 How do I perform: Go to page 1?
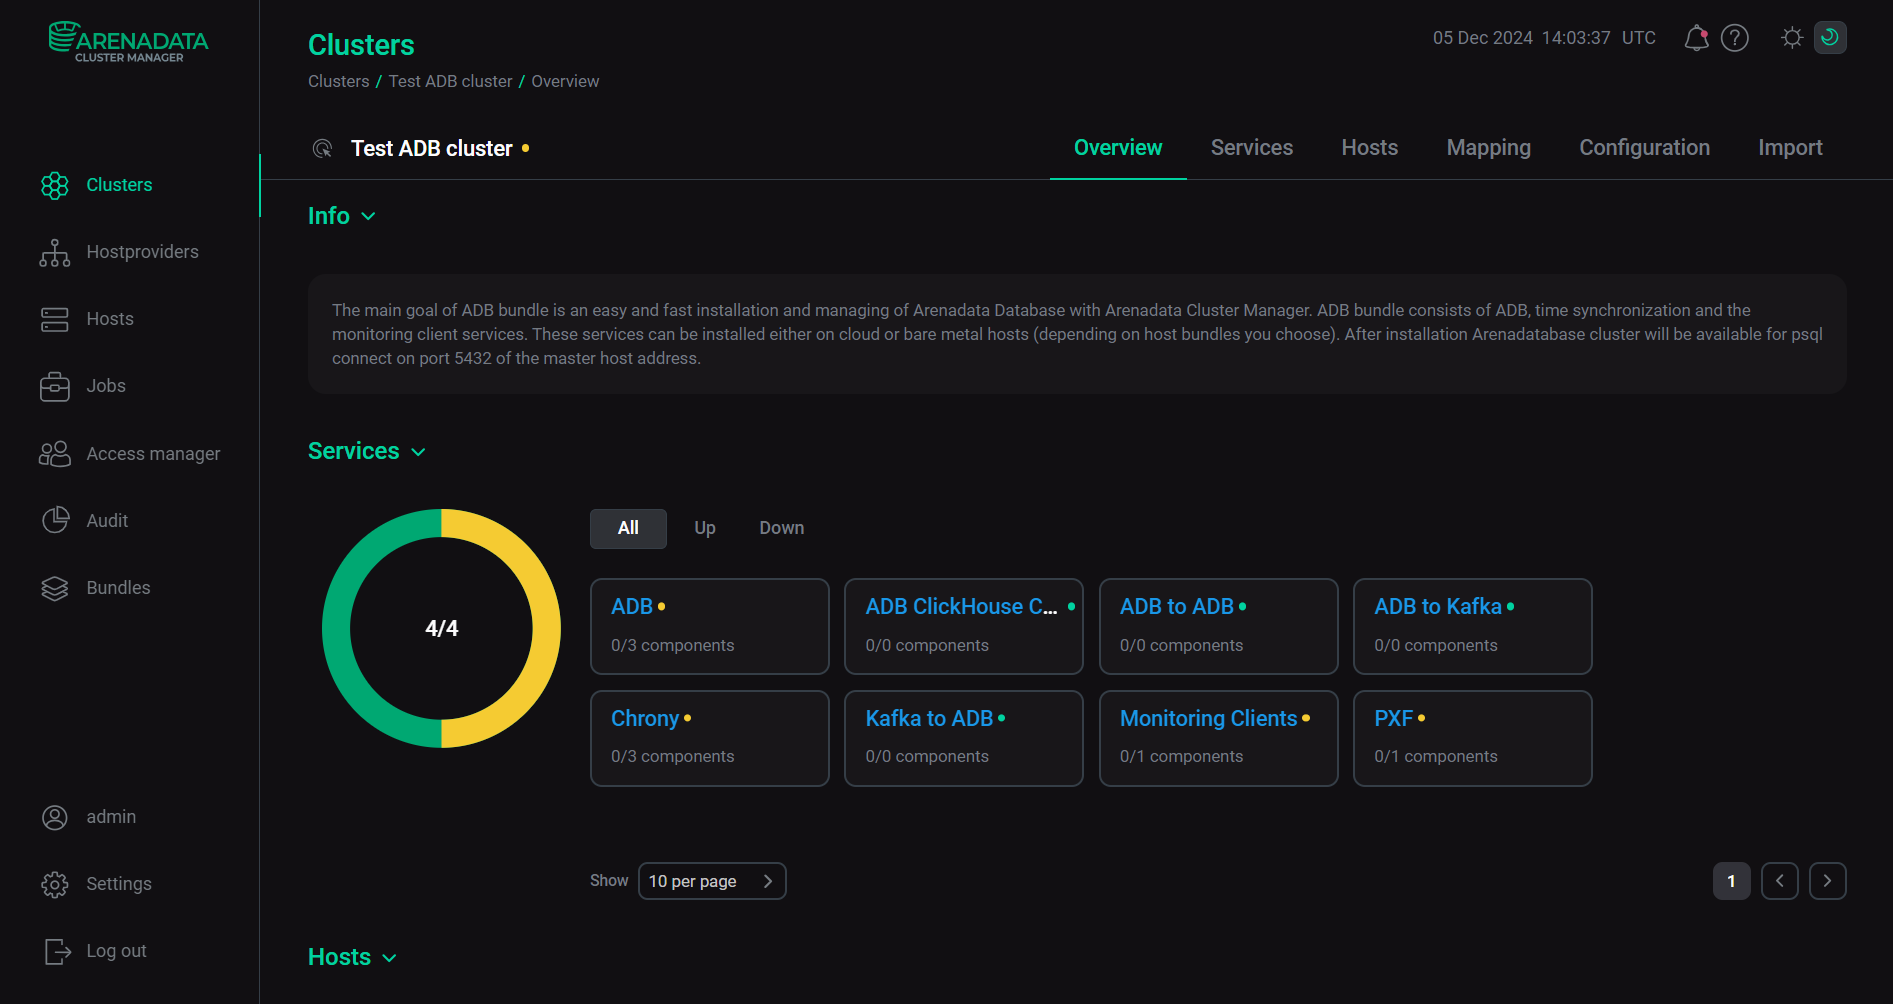tap(1732, 881)
